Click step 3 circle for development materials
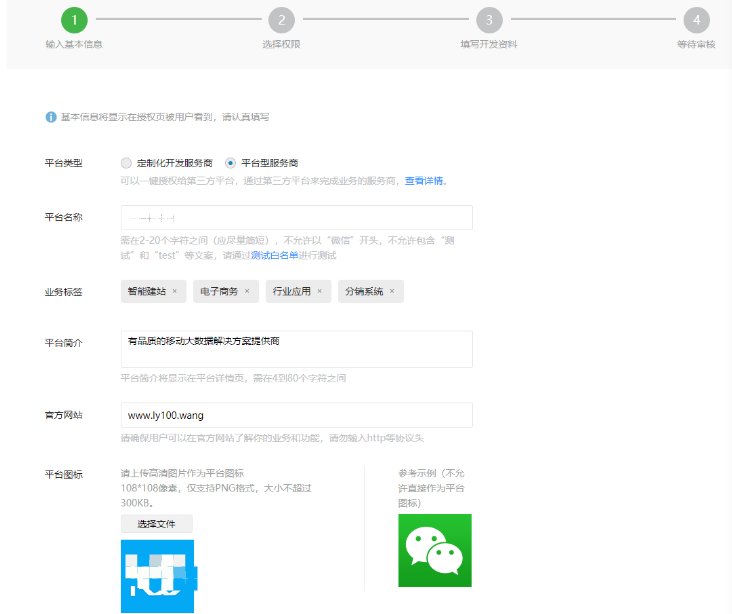 pos(488,19)
